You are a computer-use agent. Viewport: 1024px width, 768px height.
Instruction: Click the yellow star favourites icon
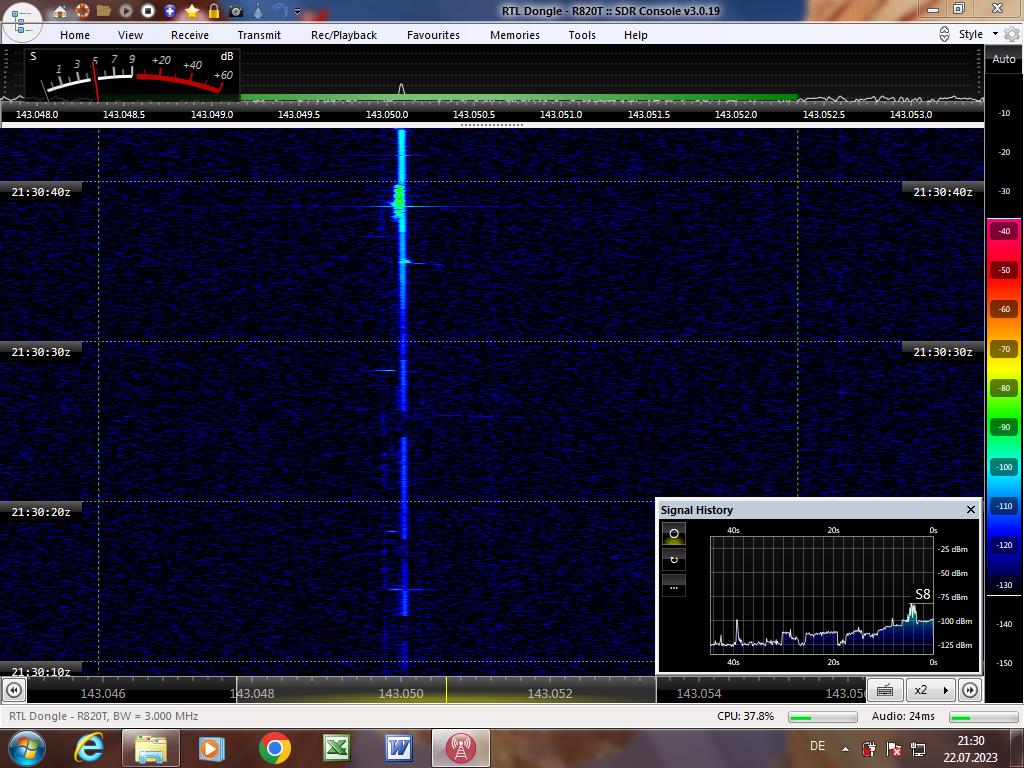[x=192, y=11]
